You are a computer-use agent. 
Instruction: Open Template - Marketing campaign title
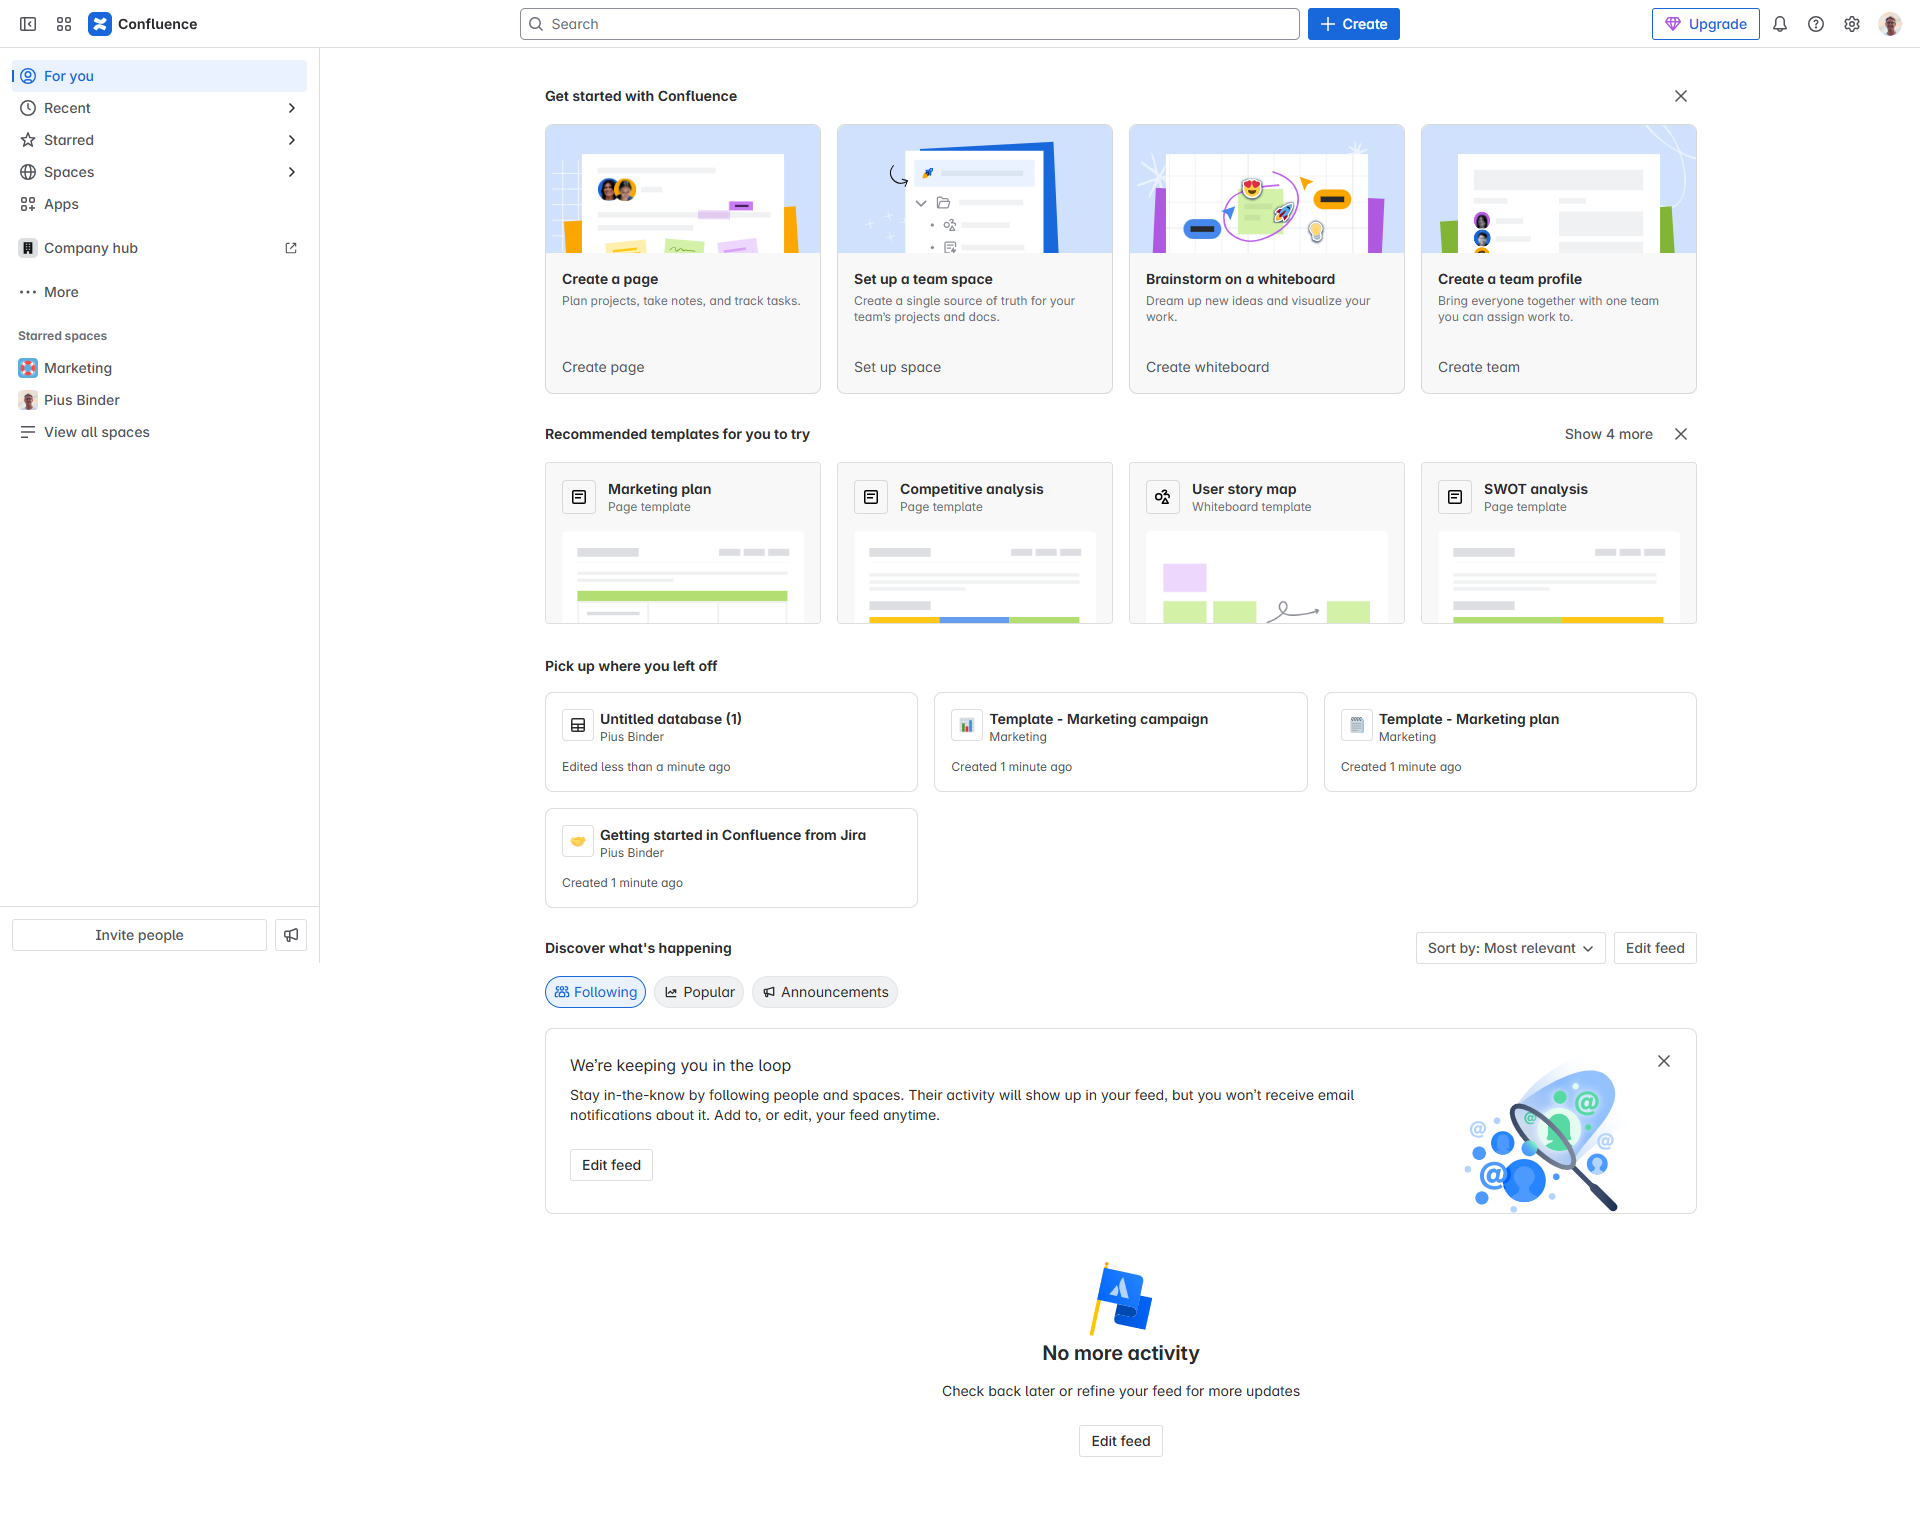tap(1098, 719)
